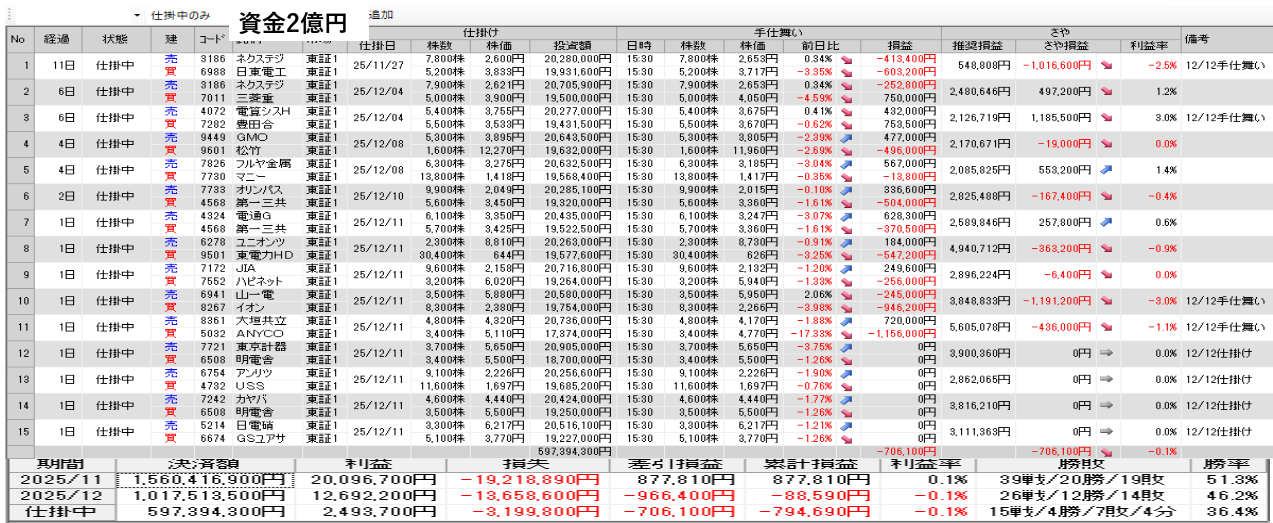This screenshot has height=523, width=1273.
Task: Click the 状態 column header
Action: click(115, 39)
